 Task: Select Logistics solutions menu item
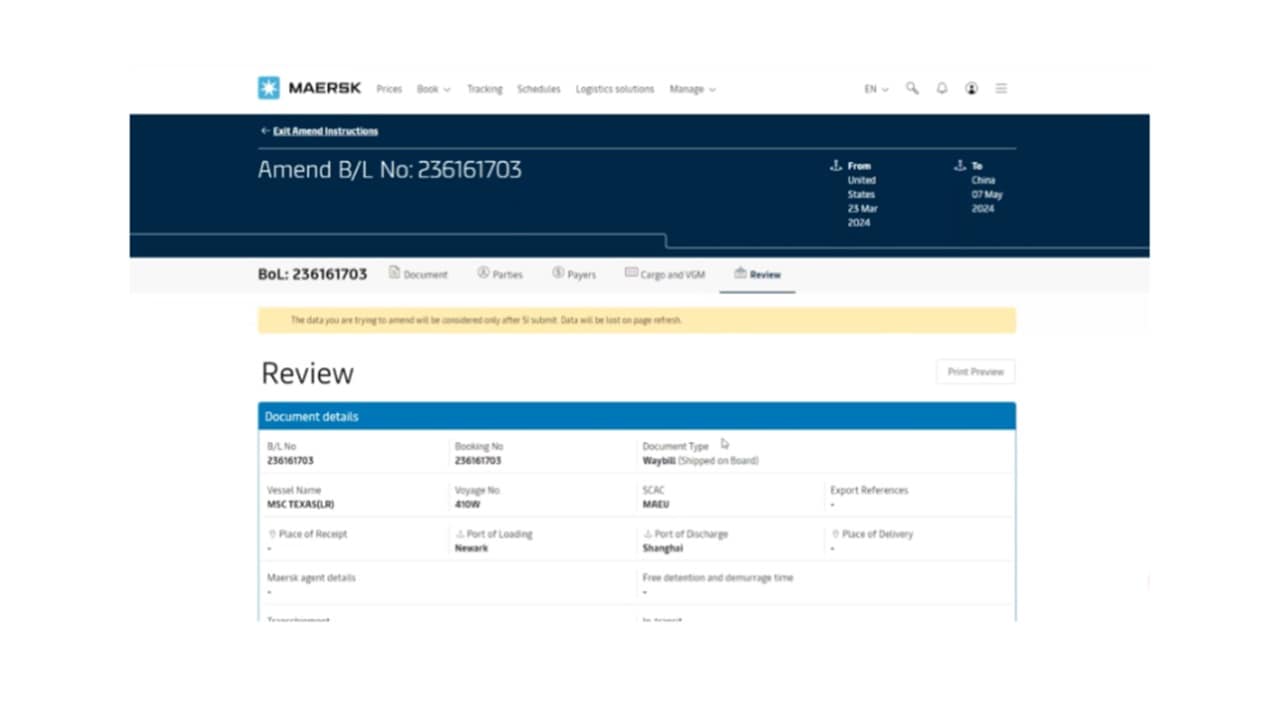click(x=614, y=89)
